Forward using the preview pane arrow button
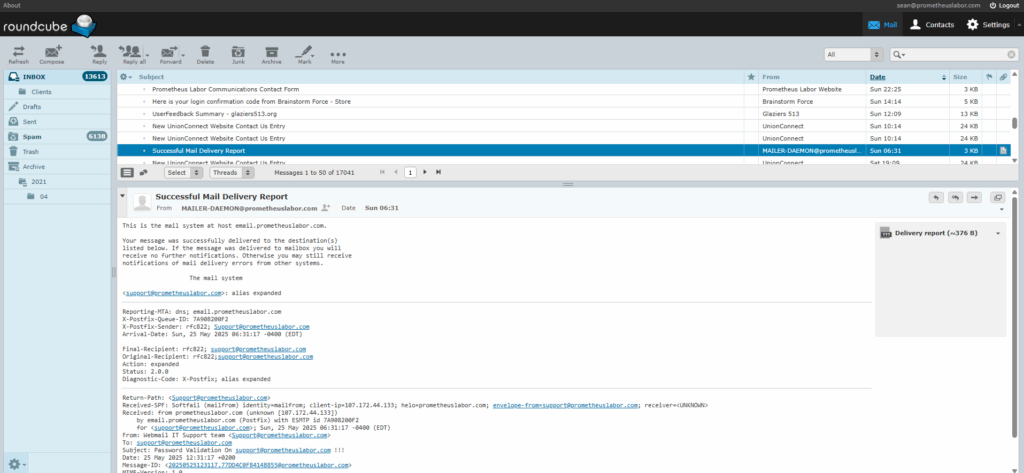The image size is (1024, 473). (x=974, y=197)
